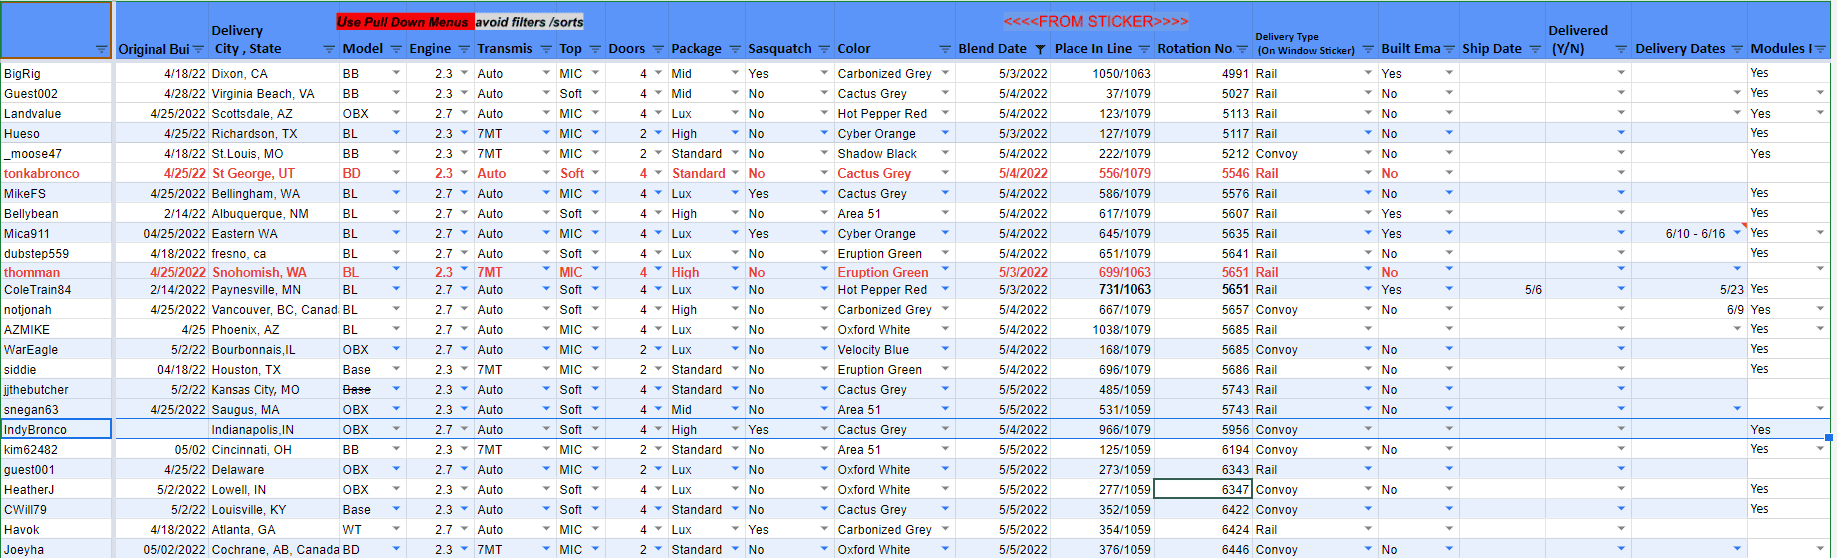1837x558 pixels.
Task: Expand Engine dropdown in Landvalue row
Action: tap(464, 113)
